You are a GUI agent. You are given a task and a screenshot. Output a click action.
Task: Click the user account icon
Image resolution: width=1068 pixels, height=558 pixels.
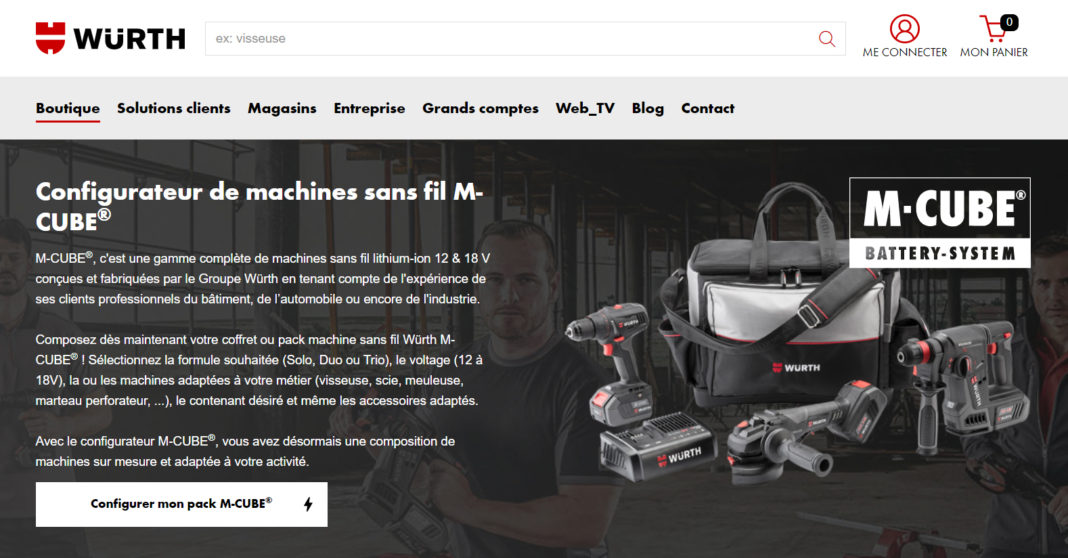(905, 29)
